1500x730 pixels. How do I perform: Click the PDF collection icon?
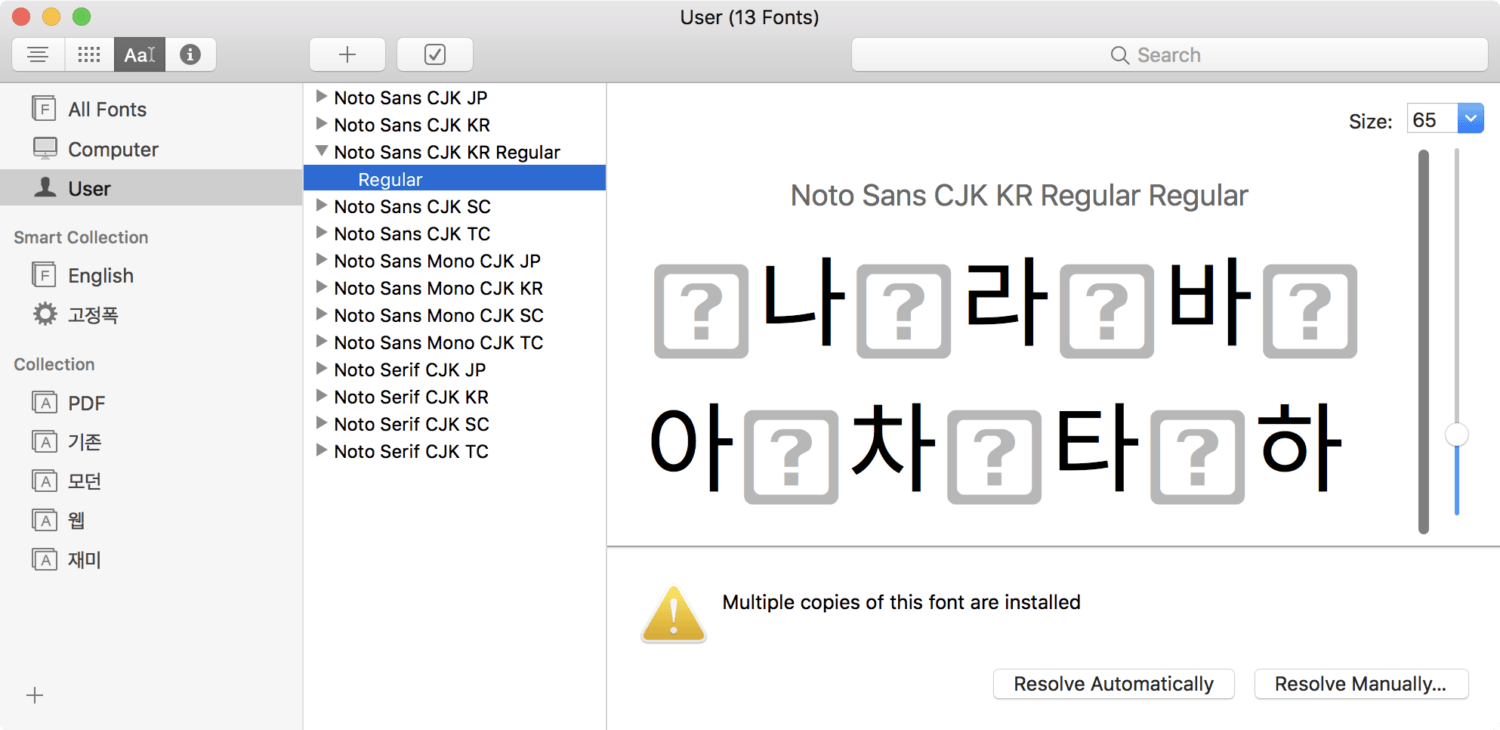click(44, 403)
